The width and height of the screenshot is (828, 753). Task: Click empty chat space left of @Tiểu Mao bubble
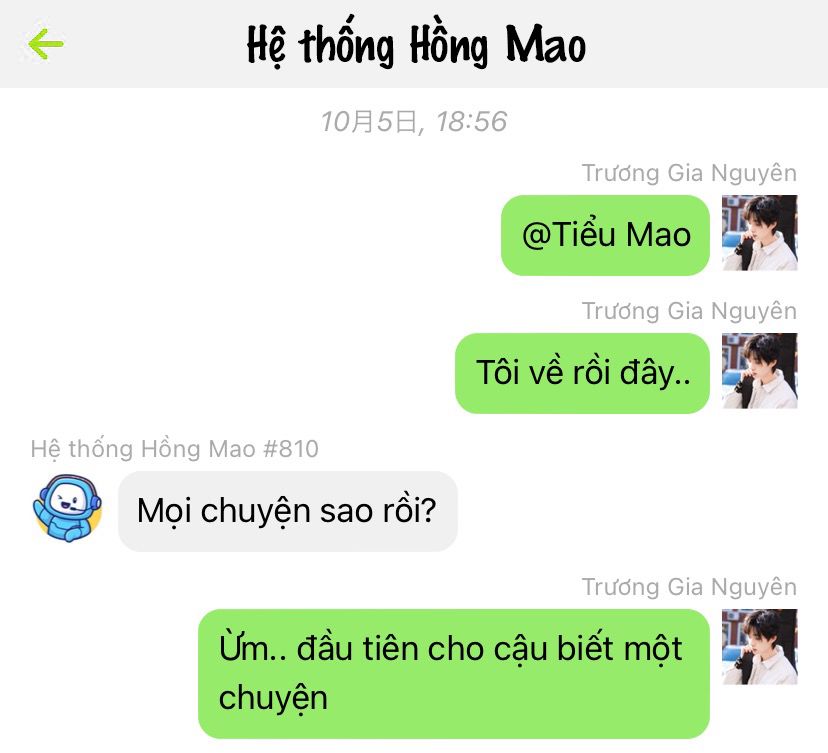click(248, 235)
